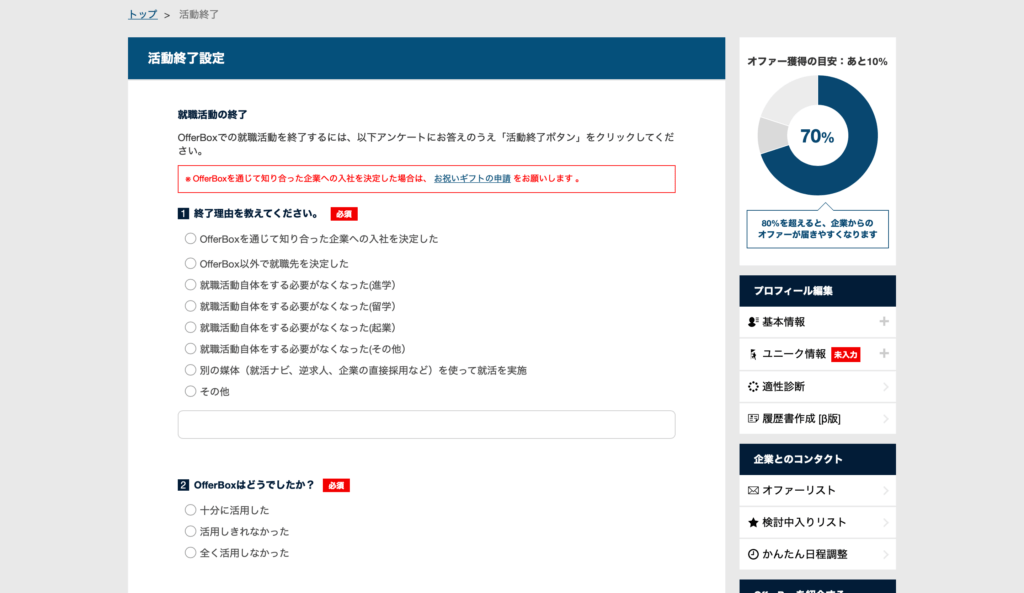Open 履歴書作成 [β版] menu item
Screen dimensions: 1024x593
tap(818, 419)
